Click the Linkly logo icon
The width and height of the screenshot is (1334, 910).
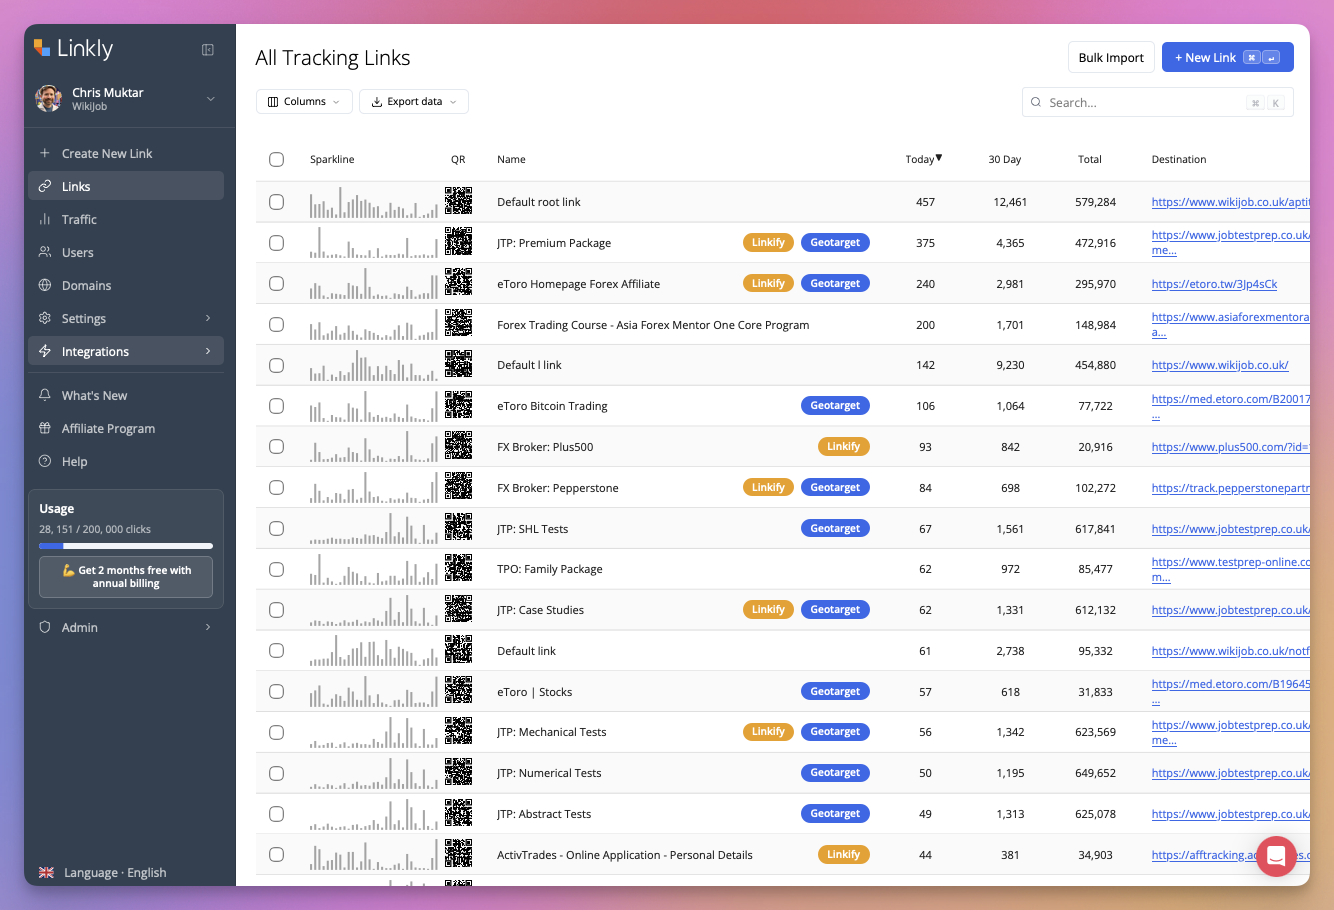42,48
